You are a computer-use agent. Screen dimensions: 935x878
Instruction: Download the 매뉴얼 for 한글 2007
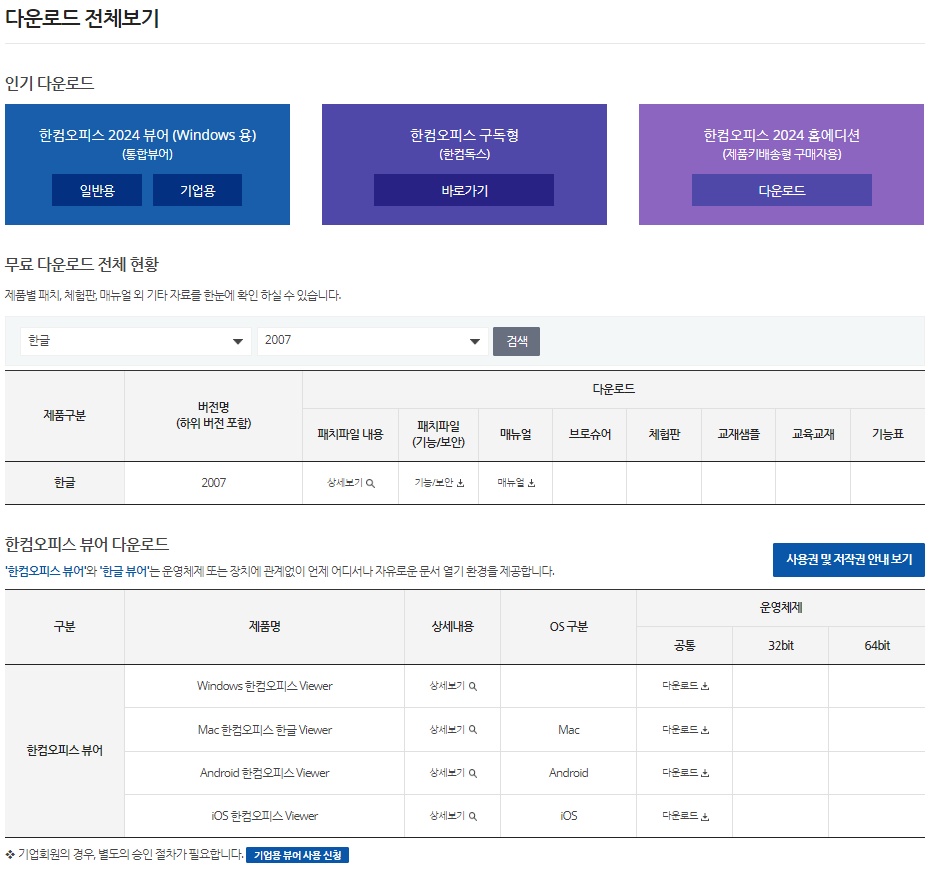tap(516, 483)
